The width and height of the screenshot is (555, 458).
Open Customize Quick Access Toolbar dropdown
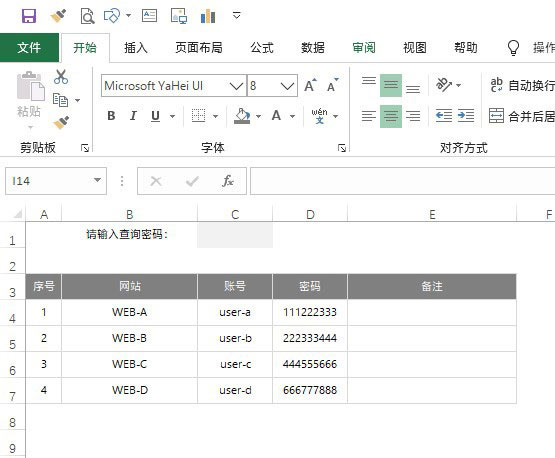point(236,15)
